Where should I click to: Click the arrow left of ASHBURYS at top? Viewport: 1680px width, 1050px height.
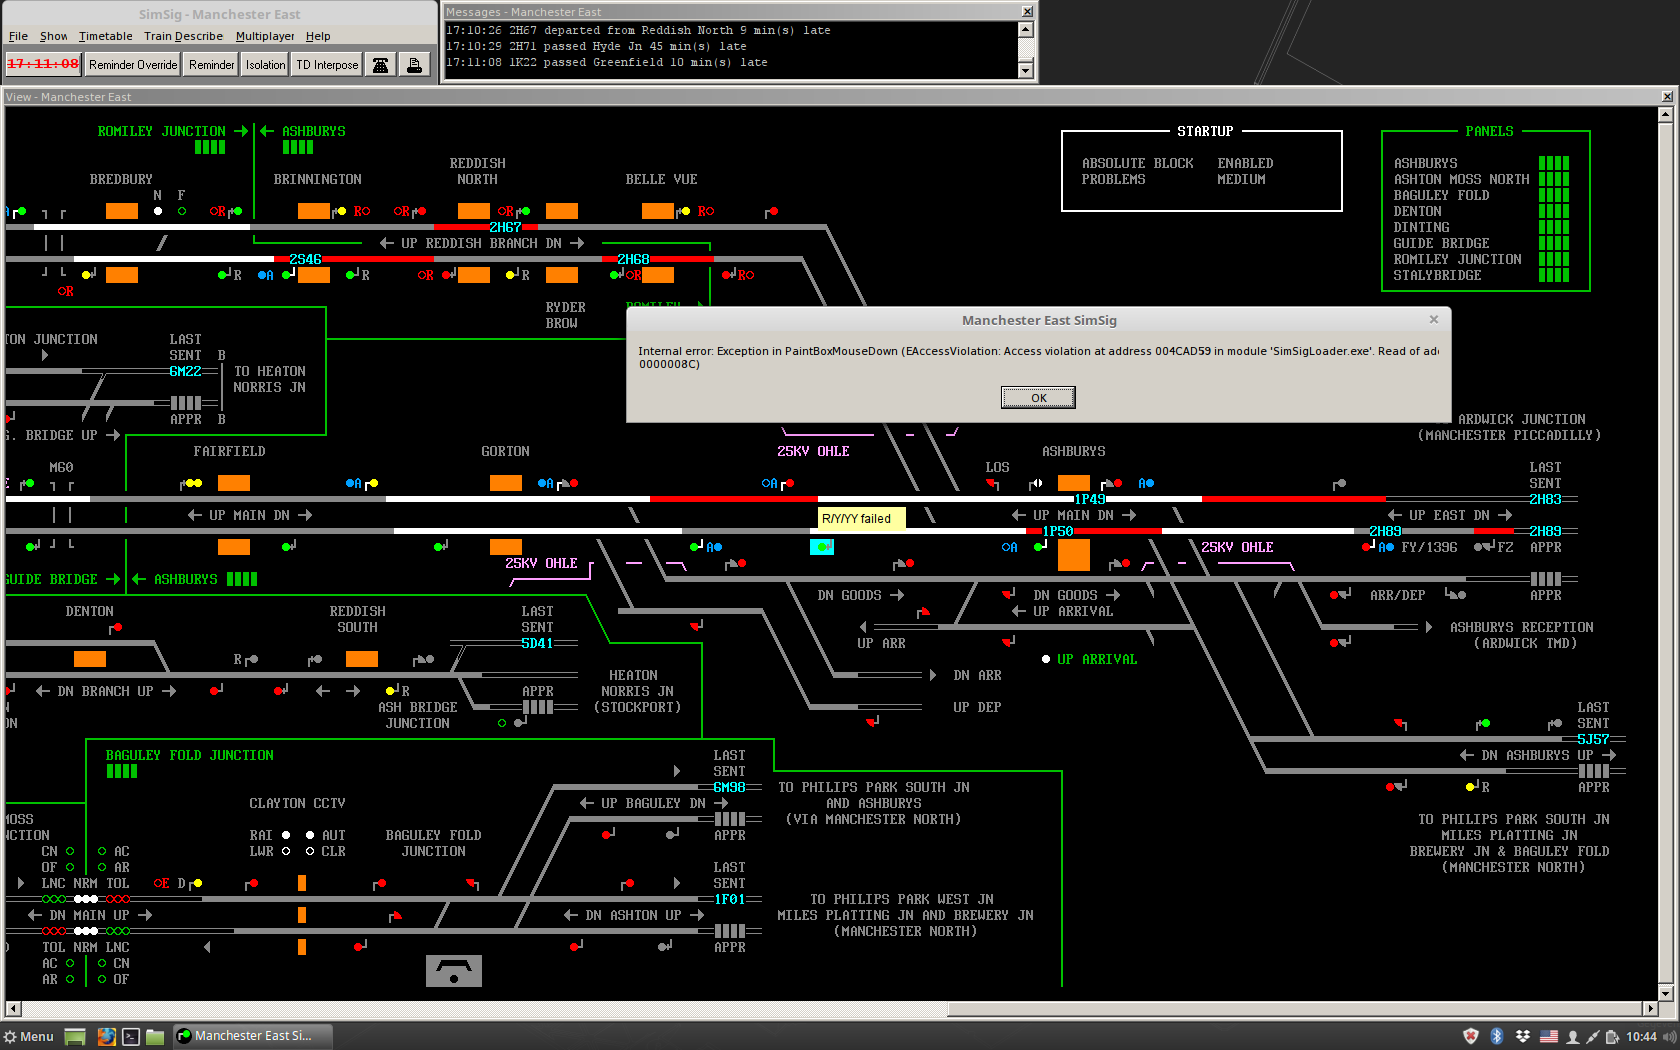266,131
